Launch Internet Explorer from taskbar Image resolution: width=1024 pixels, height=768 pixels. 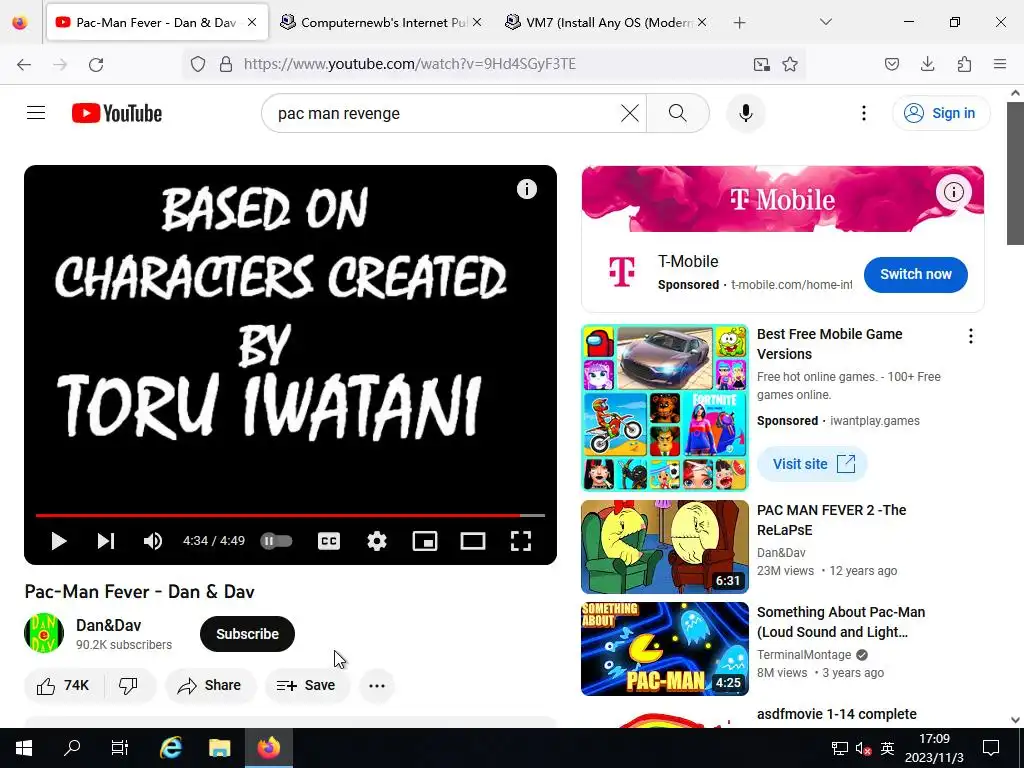coord(170,748)
